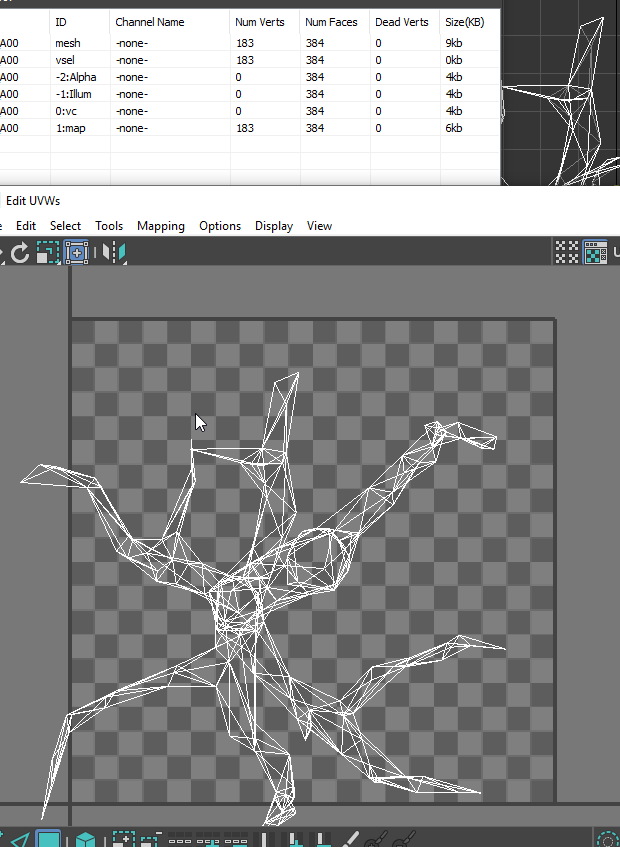620x847 pixels.
Task: Select the 1:map channel row
Action: tap(250, 128)
